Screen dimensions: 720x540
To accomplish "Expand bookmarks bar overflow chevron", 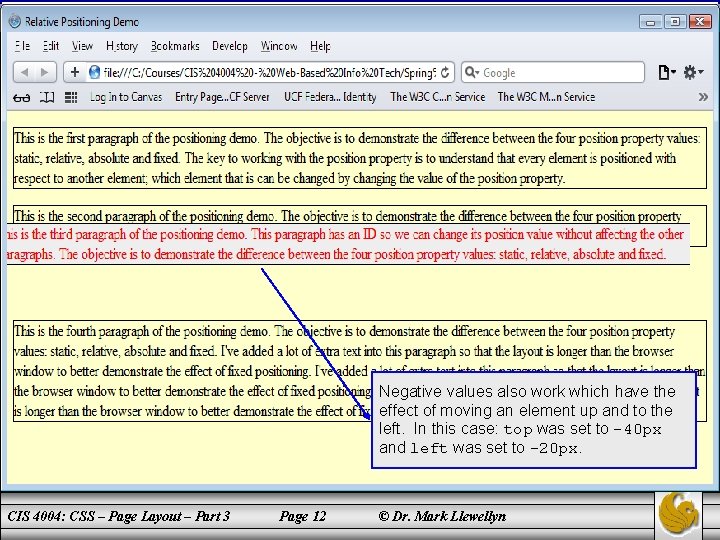I will coord(703,97).
